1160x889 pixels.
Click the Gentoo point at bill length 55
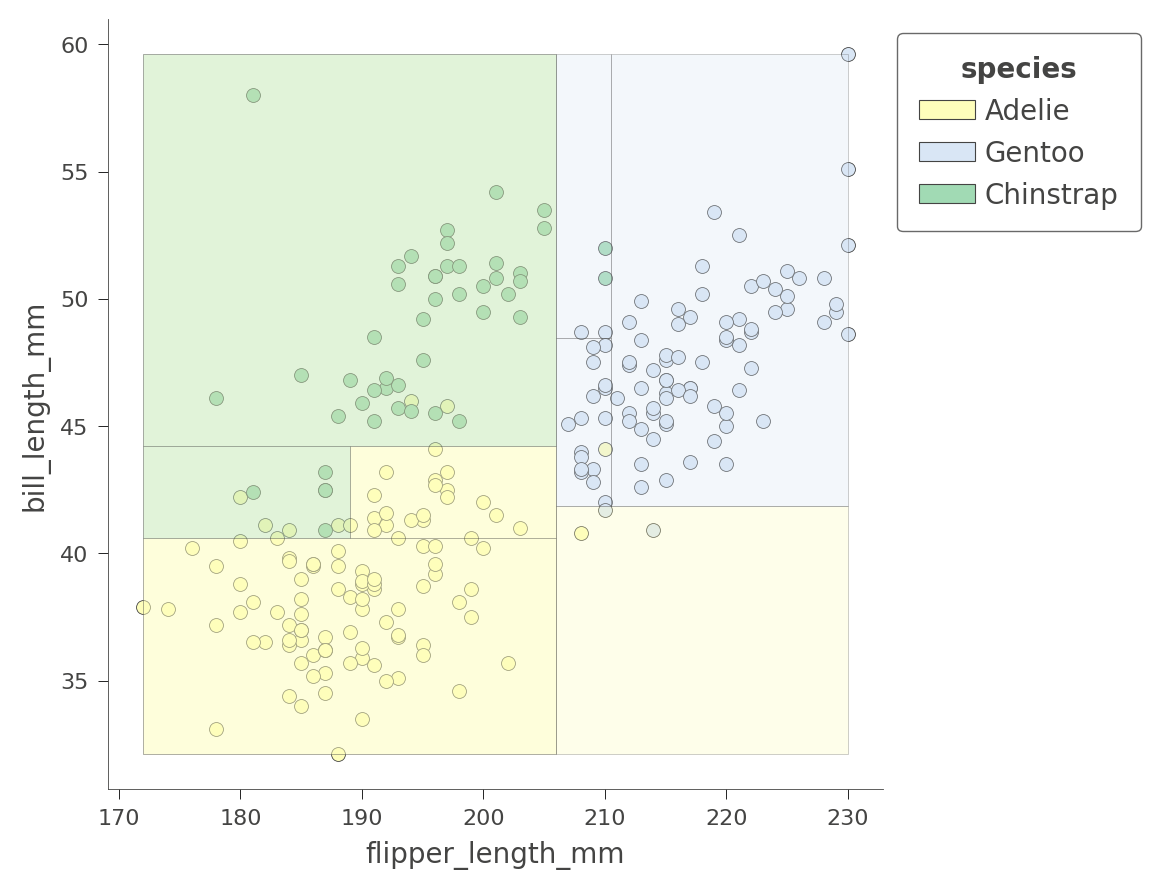pos(848,169)
